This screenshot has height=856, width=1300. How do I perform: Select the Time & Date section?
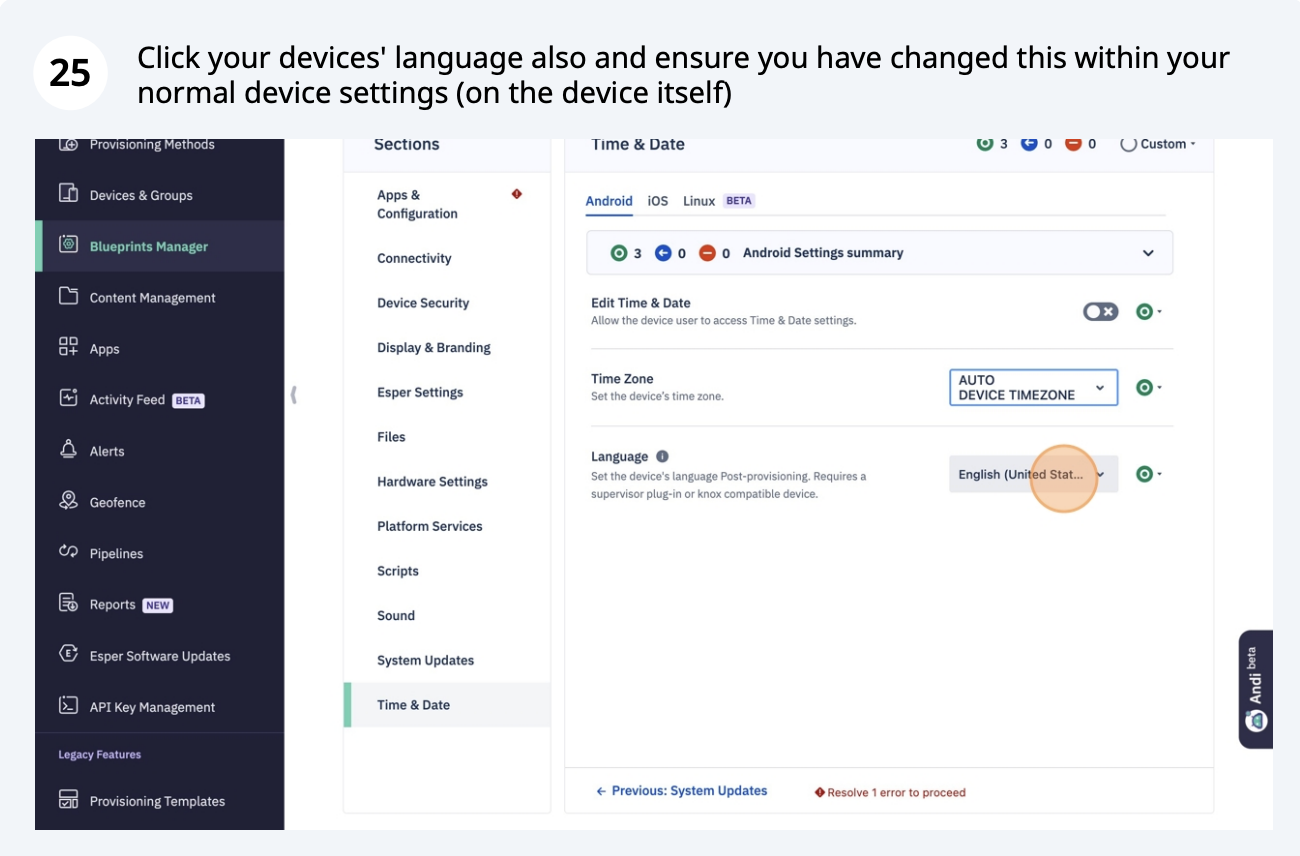point(447,705)
